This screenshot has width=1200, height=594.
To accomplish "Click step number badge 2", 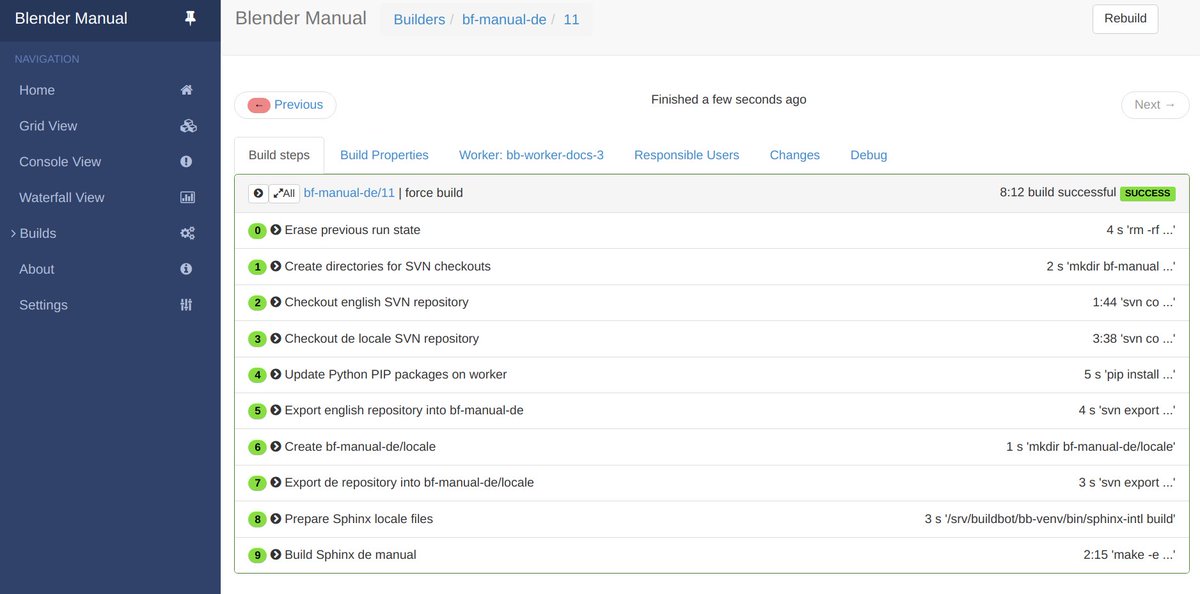I will coord(257,303).
